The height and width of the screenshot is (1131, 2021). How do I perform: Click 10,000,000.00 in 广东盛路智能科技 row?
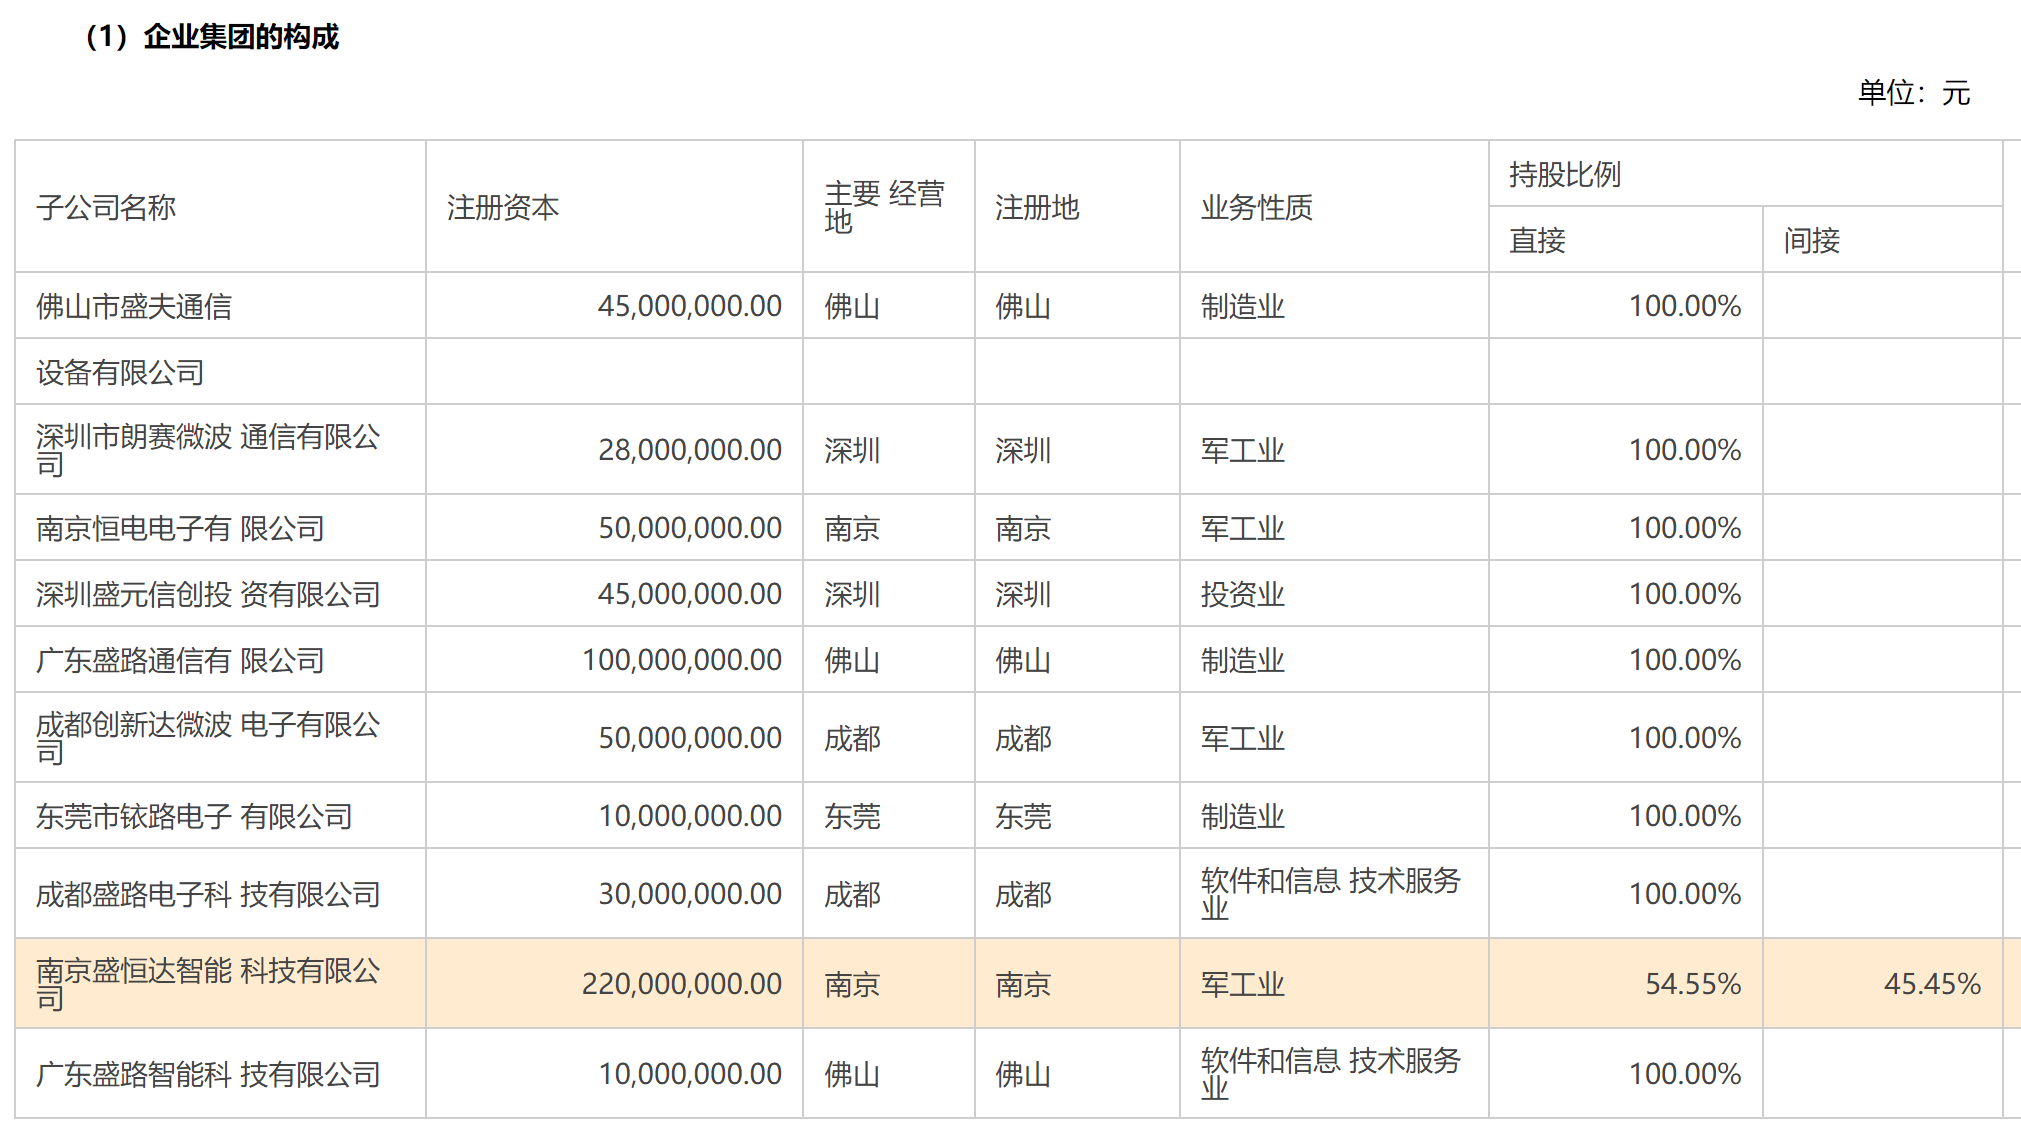690,1074
